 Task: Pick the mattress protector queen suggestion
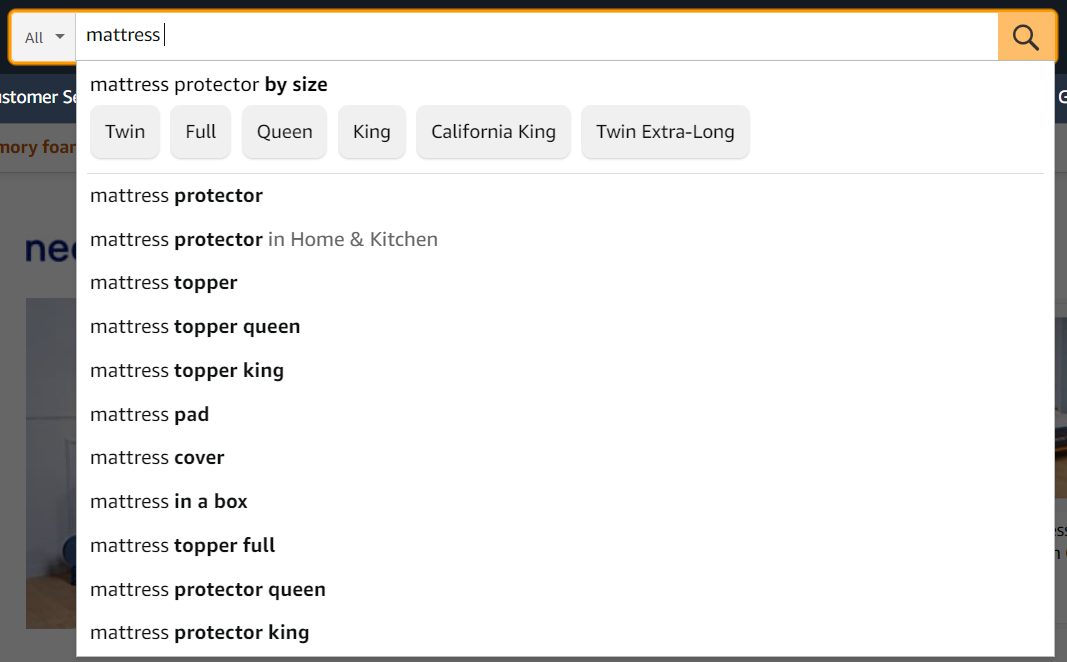click(208, 590)
